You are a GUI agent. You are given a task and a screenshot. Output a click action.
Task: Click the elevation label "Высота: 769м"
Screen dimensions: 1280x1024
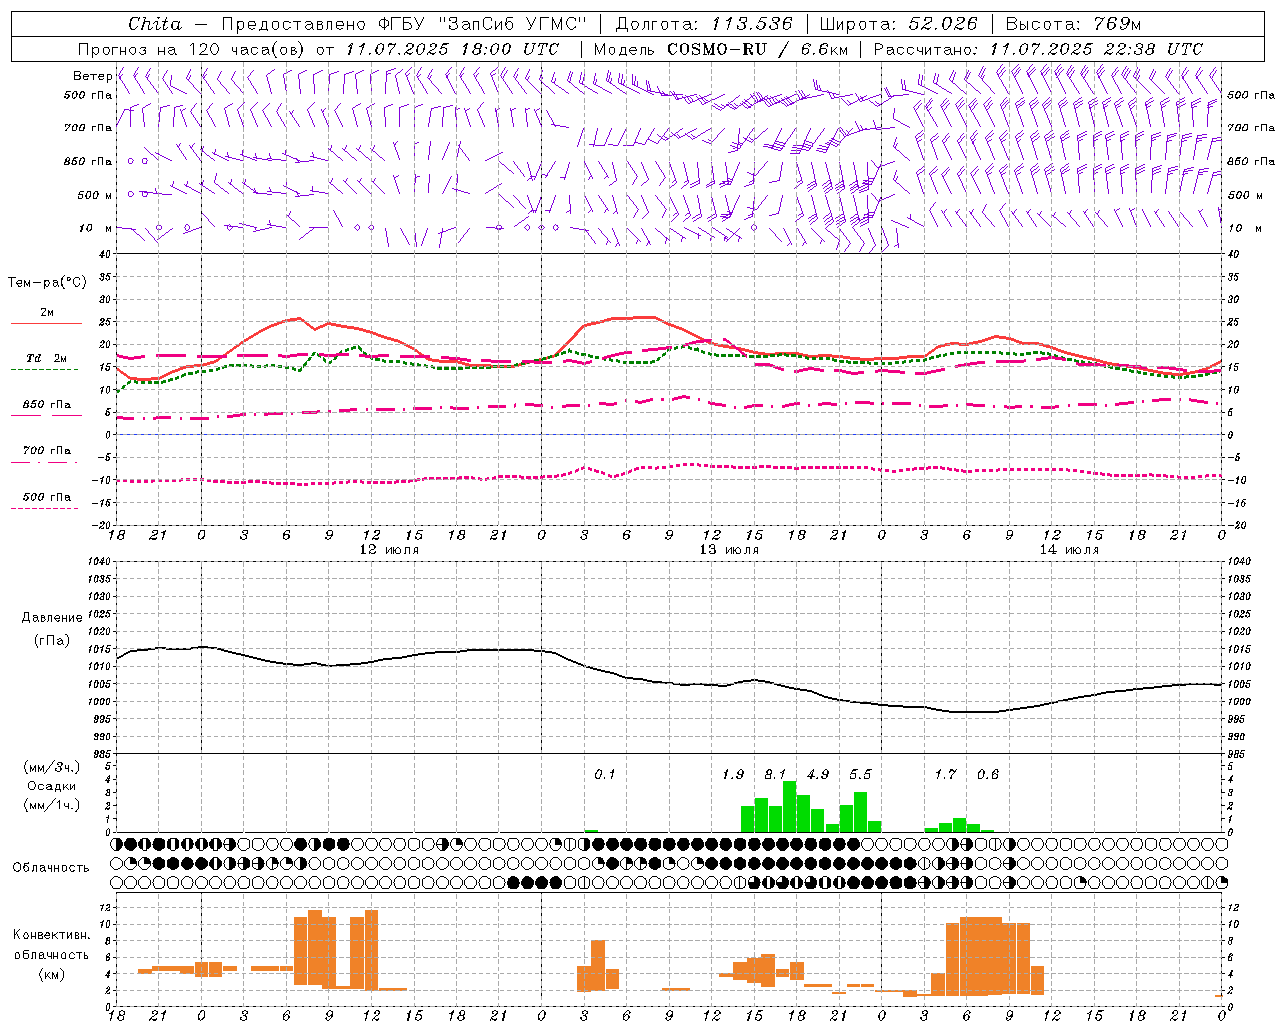point(1073,24)
